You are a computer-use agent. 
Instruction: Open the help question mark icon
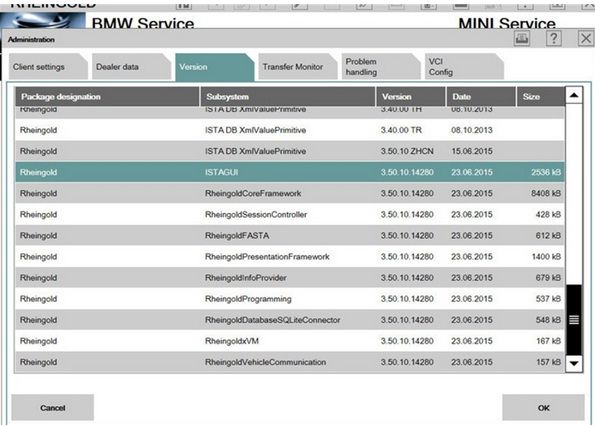[x=554, y=39]
